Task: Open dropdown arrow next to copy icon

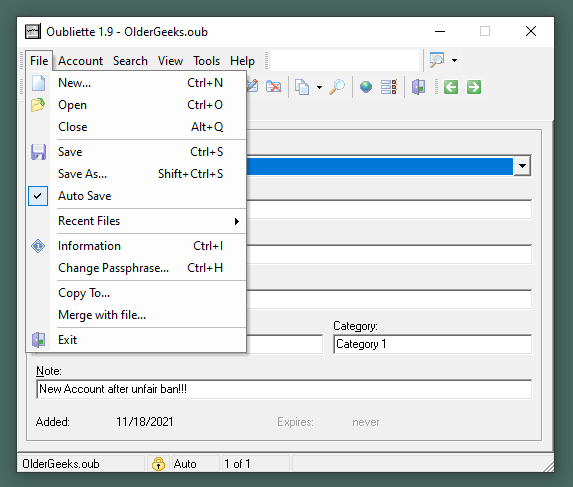Action: pos(319,87)
